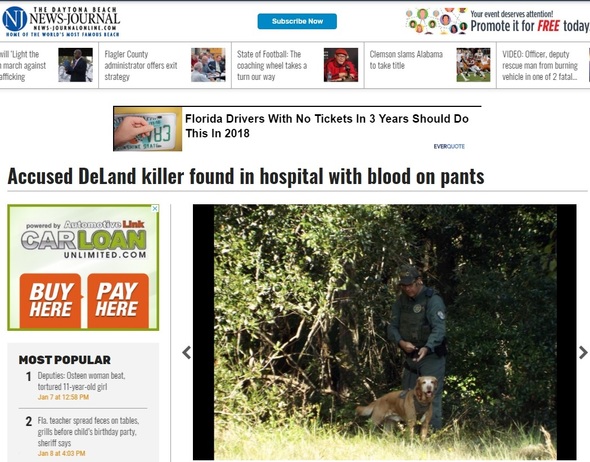The width and height of the screenshot is (590, 462).
Task: Click the Promote it for FREE banner
Action: 497,21
